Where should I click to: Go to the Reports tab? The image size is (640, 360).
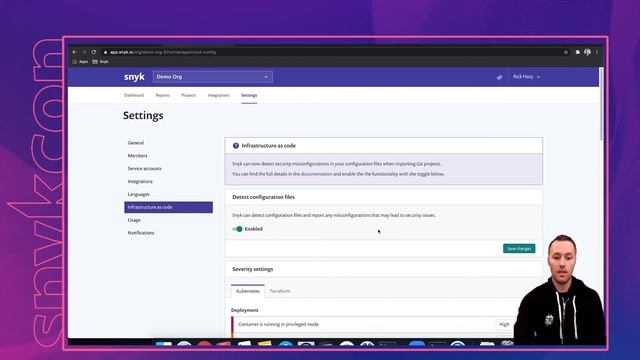click(x=162, y=95)
